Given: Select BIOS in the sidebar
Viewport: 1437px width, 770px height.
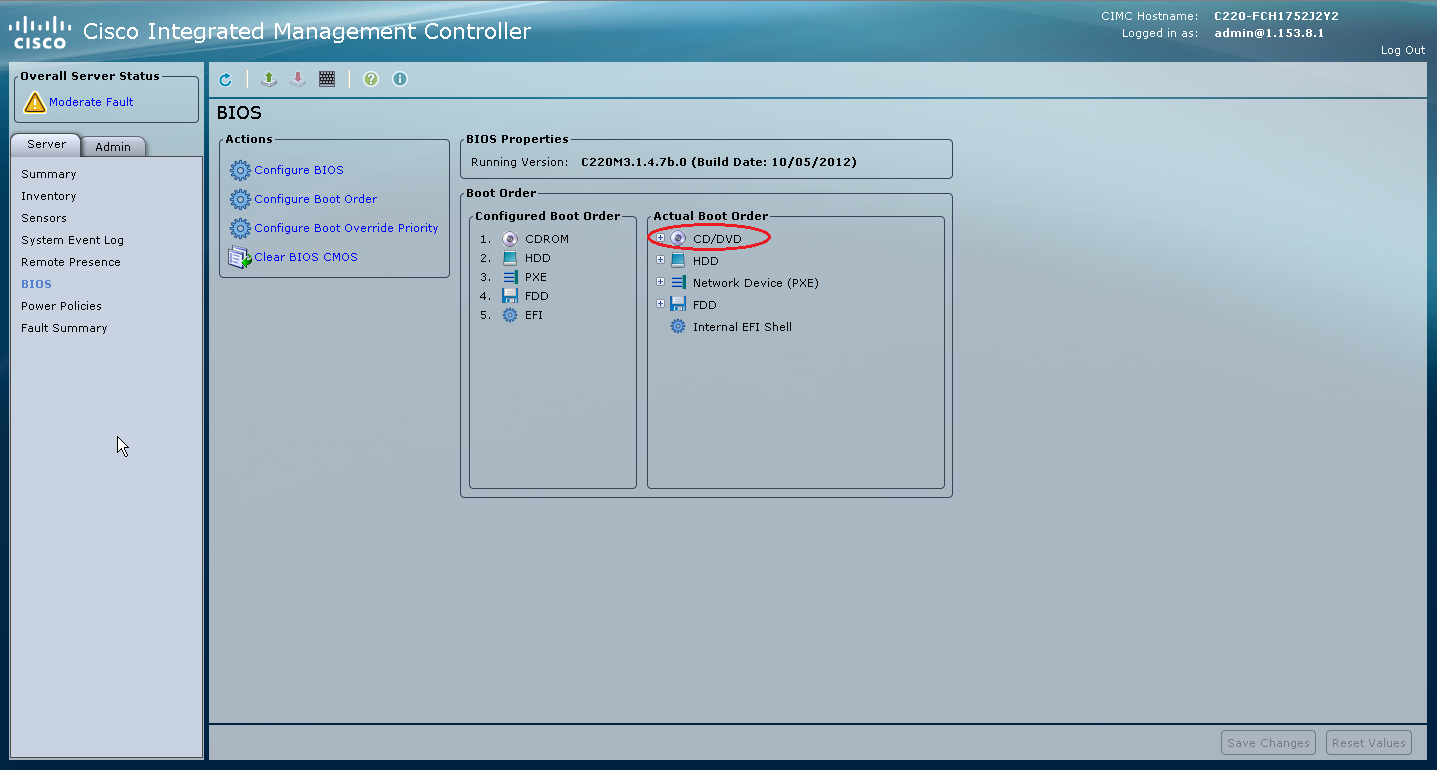Looking at the screenshot, I should (x=36, y=284).
